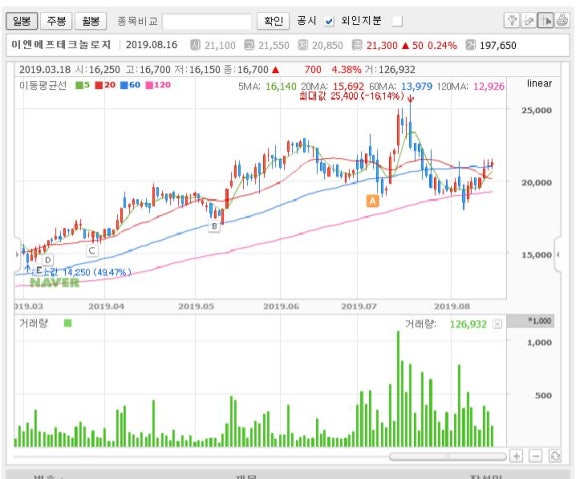Click the high price icon beside 21,550

249,45
